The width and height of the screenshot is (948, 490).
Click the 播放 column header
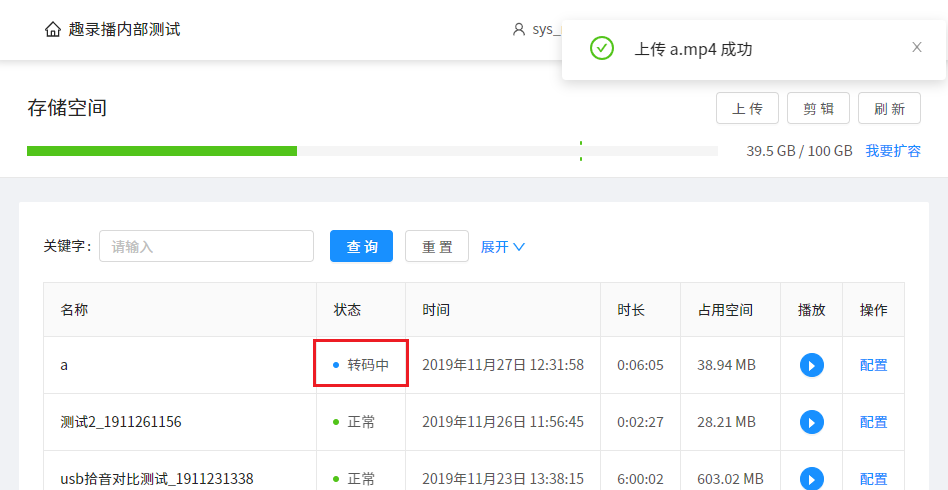812,310
